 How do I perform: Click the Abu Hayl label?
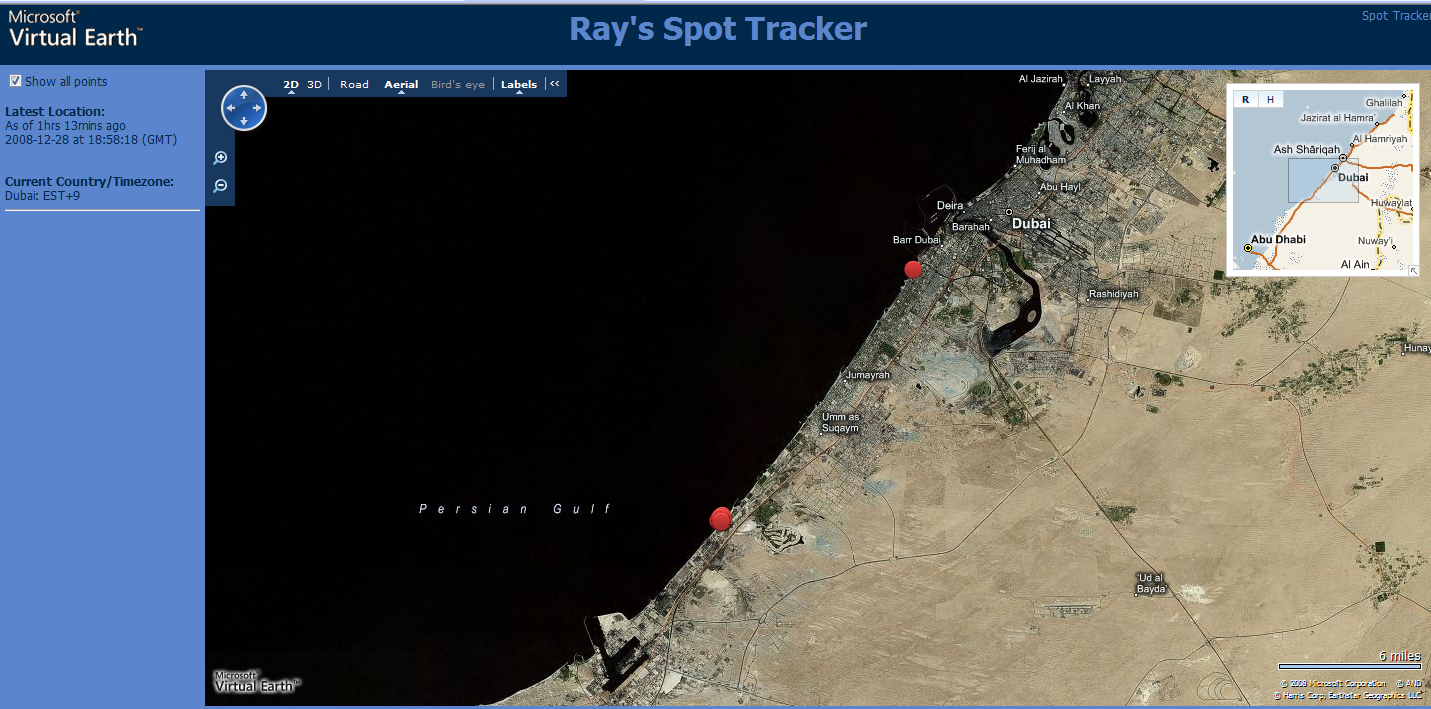coord(1060,187)
